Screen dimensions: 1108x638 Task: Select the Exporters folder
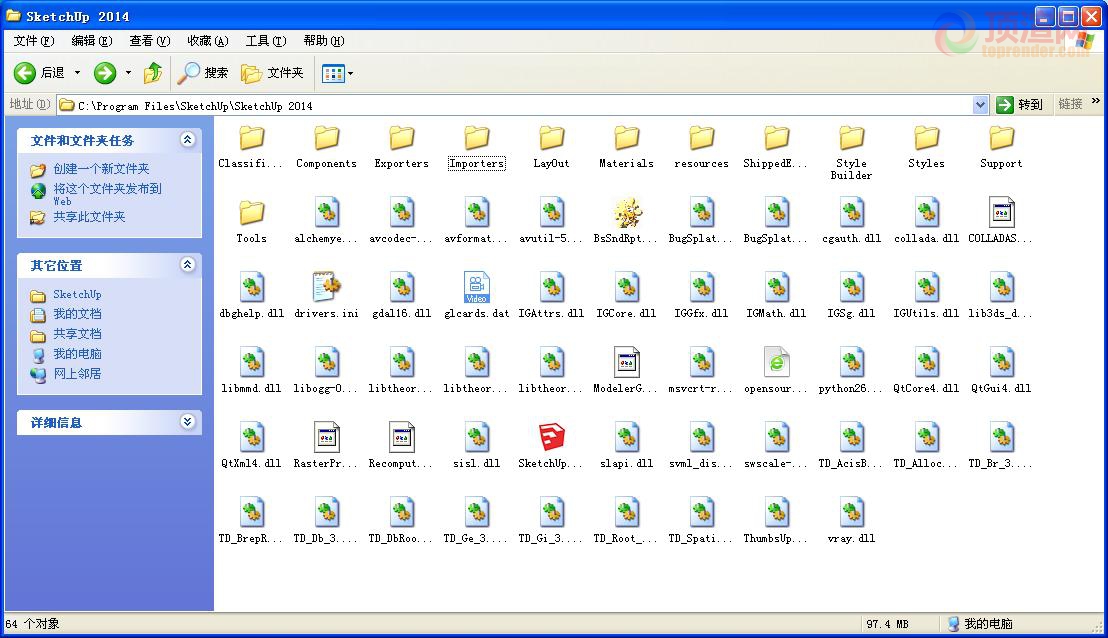click(x=401, y=148)
